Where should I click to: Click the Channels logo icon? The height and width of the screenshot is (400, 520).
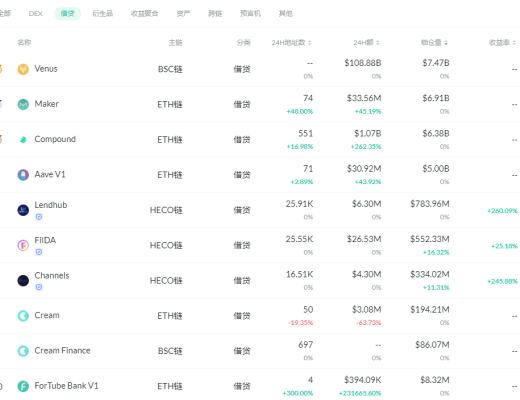click(23, 281)
